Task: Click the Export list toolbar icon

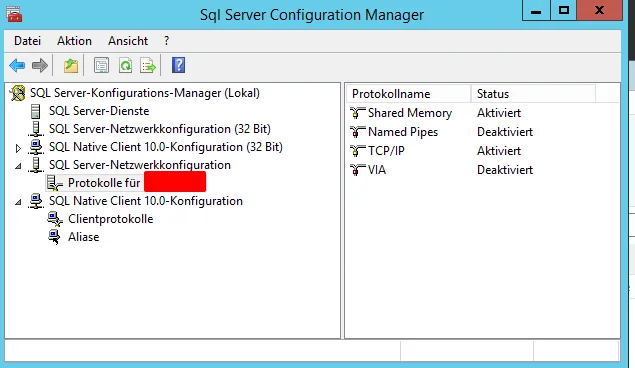Action: pyautogui.click(x=148, y=65)
